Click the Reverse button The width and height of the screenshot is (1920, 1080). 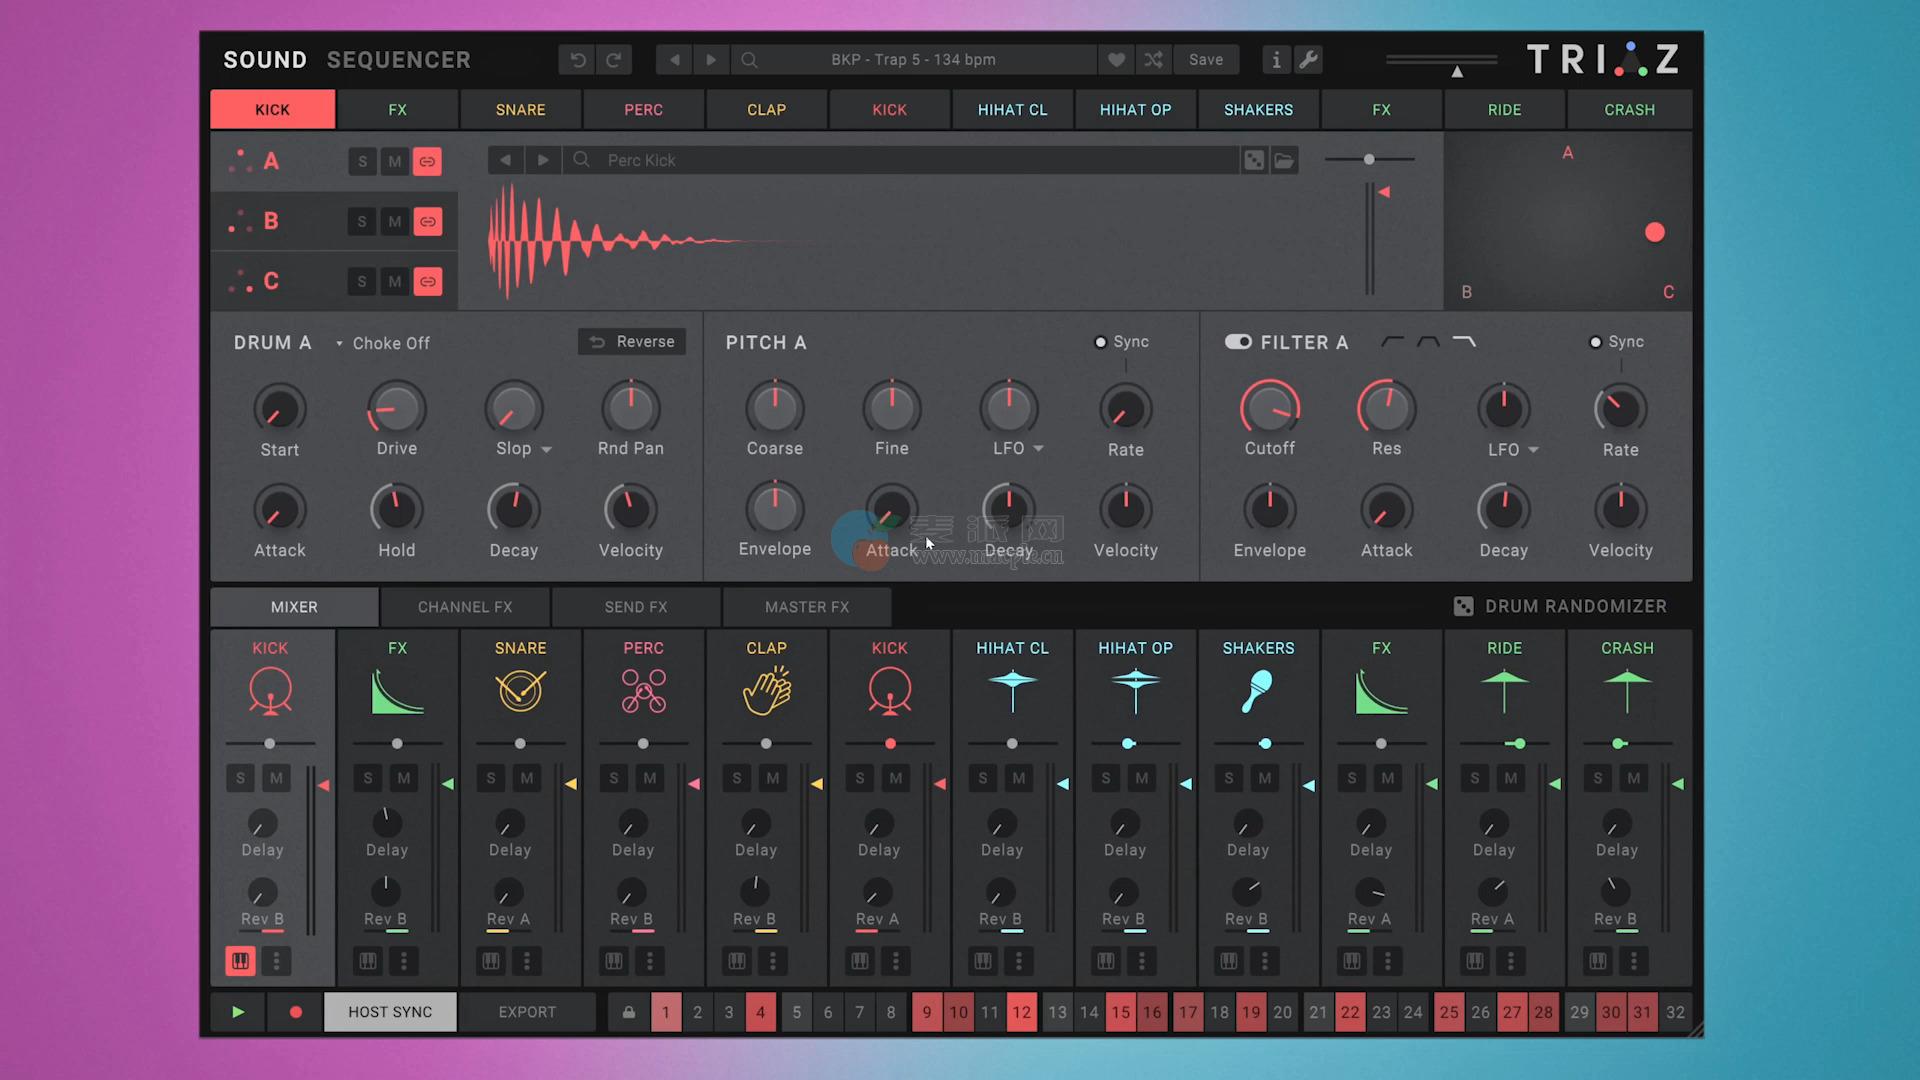coord(632,342)
